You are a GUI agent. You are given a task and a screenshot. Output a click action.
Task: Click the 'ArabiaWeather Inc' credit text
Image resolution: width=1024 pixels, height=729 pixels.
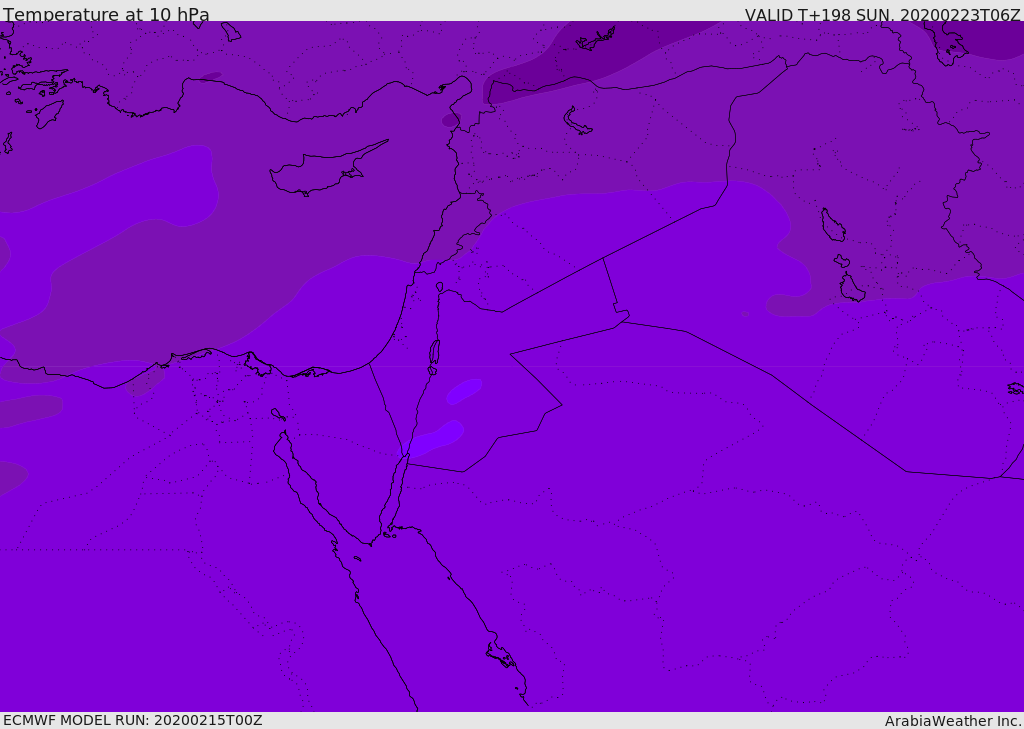(x=953, y=721)
